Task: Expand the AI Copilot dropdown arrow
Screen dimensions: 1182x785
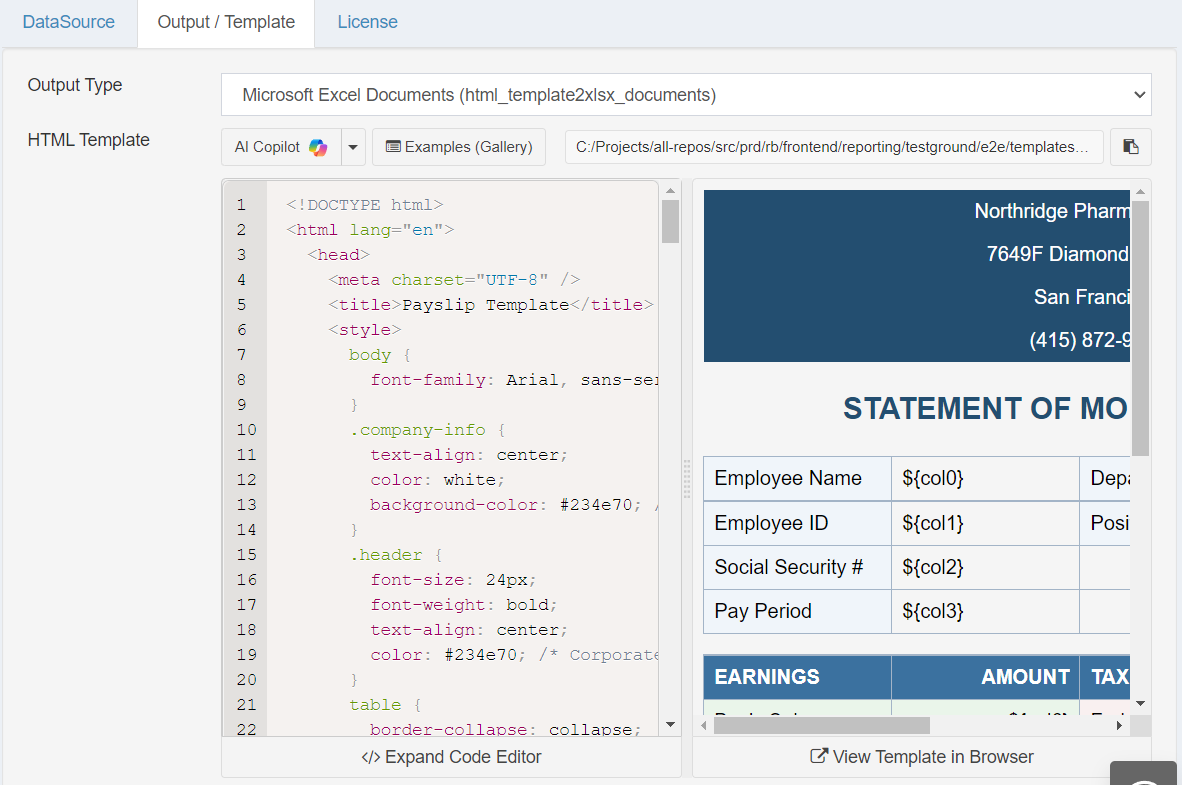Action: [353, 147]
